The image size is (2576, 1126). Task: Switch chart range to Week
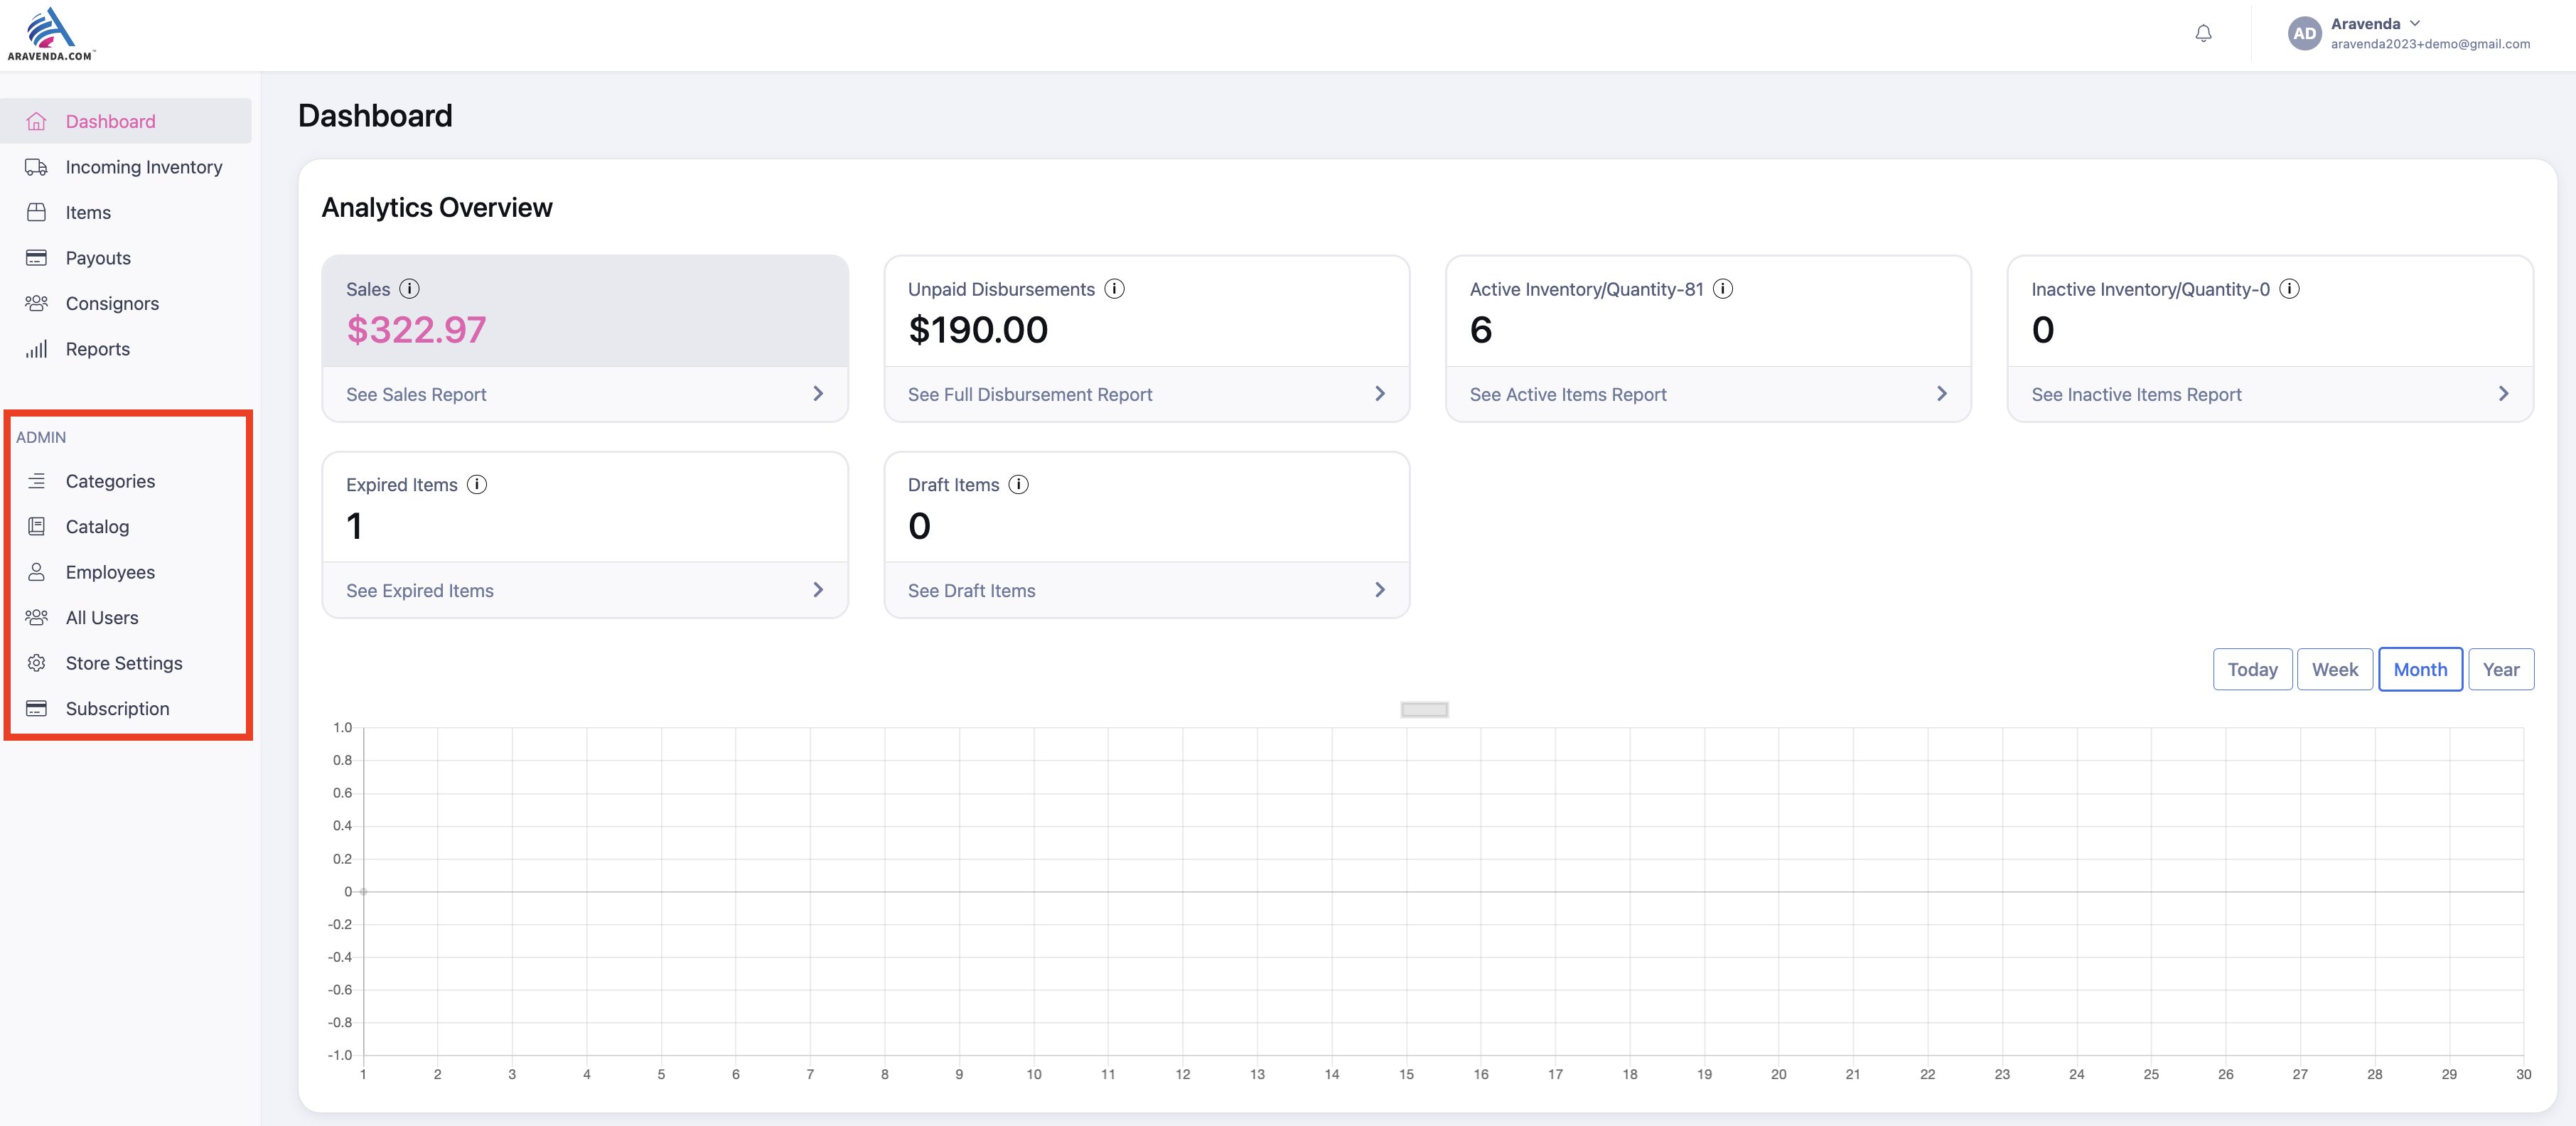(x=2334, y=670)
